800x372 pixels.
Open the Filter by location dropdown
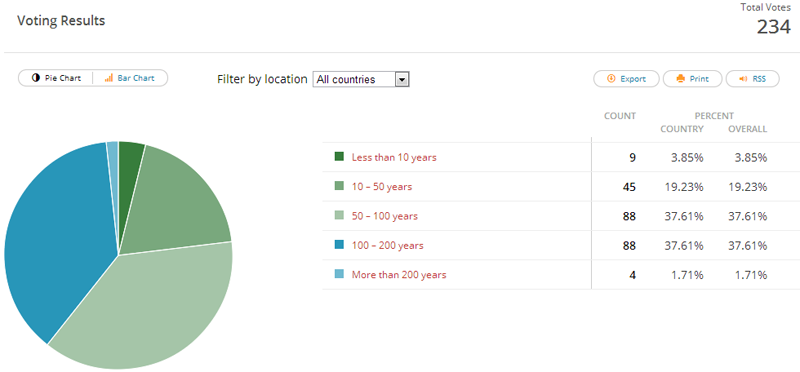361,80
